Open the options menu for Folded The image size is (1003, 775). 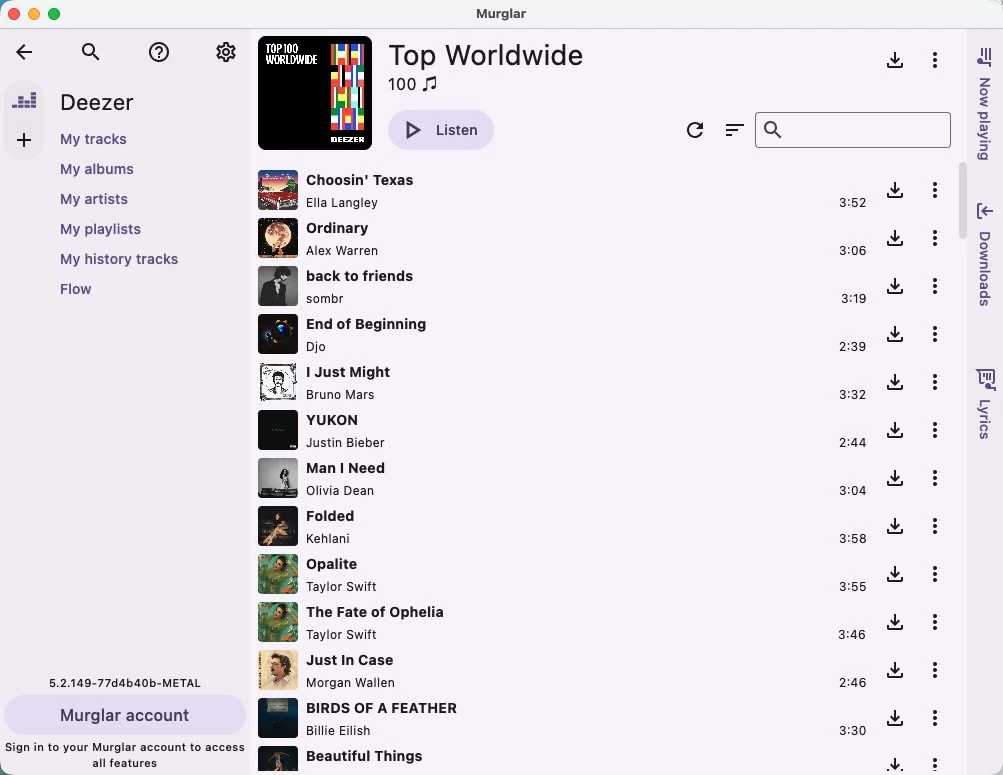(934, 526)
